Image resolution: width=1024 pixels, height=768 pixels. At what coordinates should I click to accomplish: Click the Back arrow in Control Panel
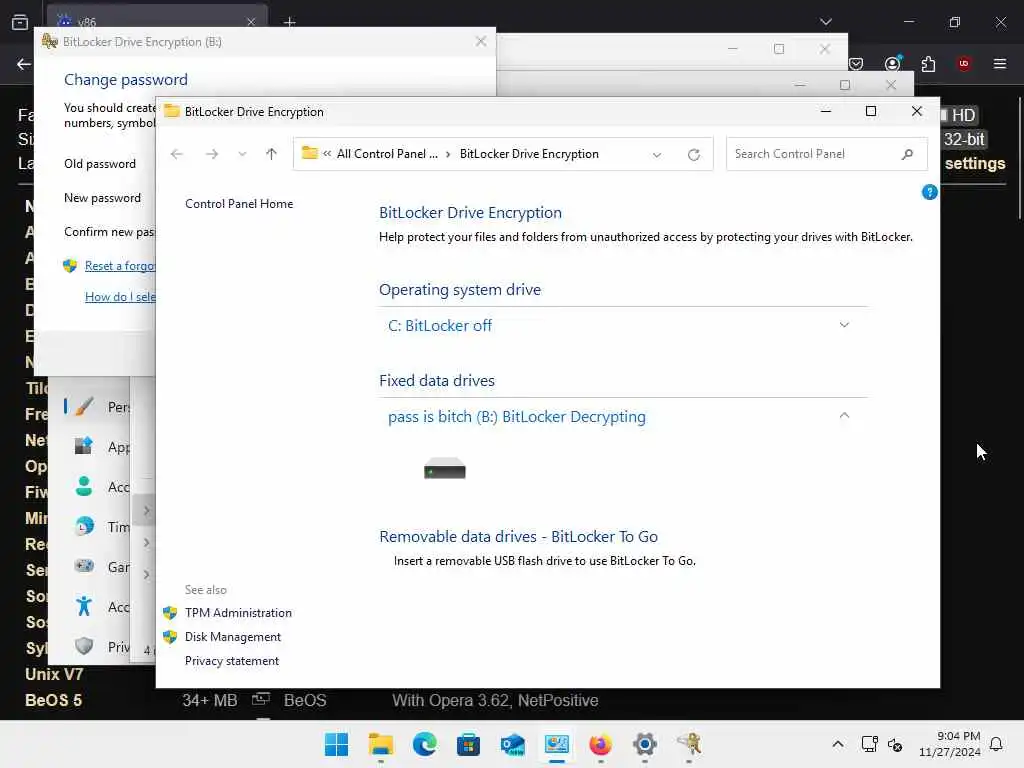(176, 154)
